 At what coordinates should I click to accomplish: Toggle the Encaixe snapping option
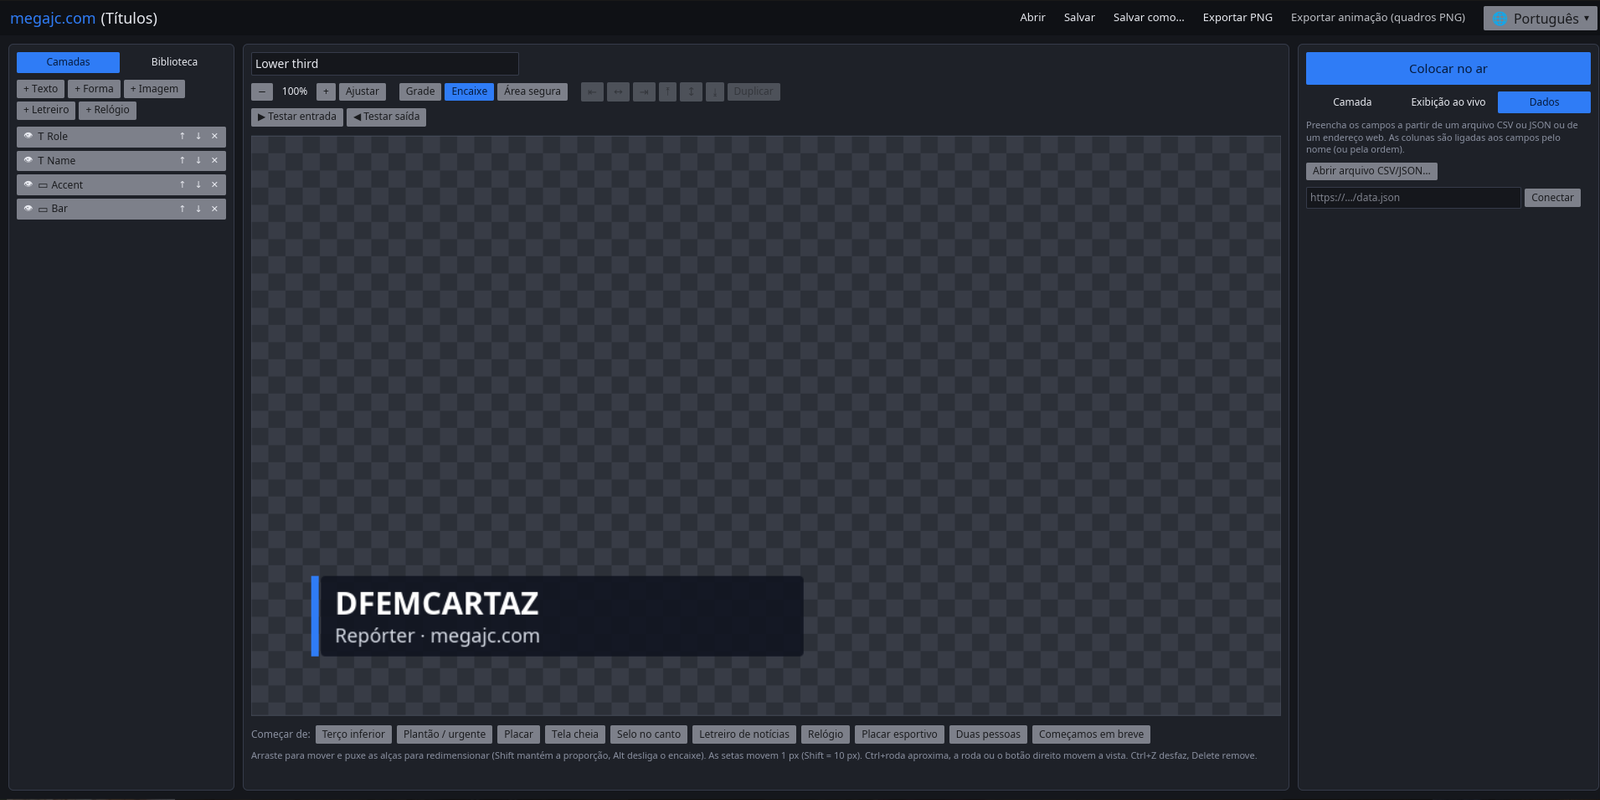pos(469,92)
